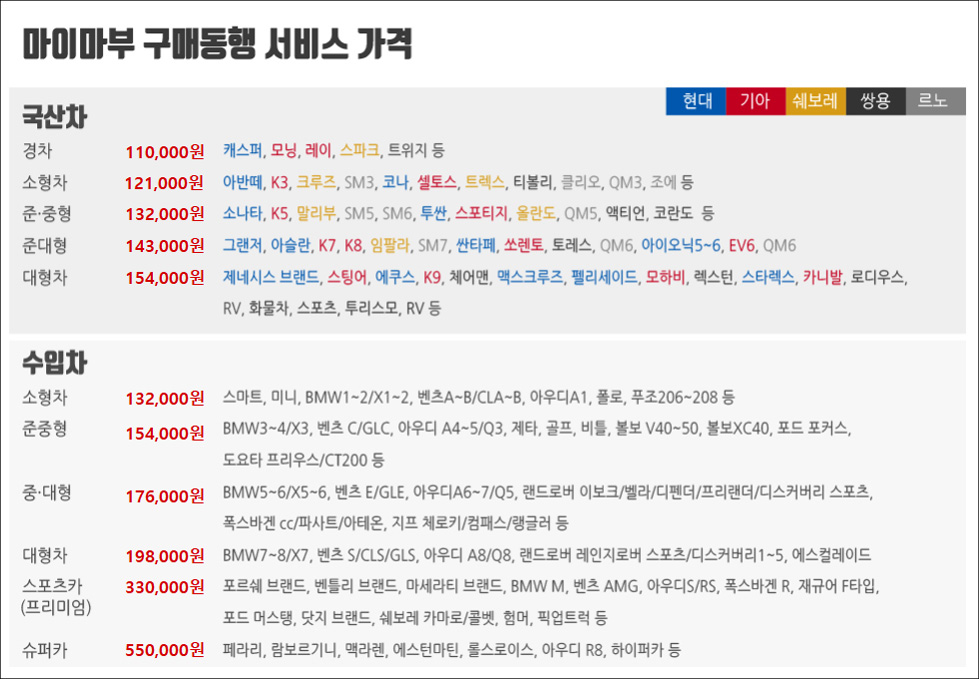Click the black 쌍용 legend box
Screen dimensions: 979x679
(x=876, y=101)
